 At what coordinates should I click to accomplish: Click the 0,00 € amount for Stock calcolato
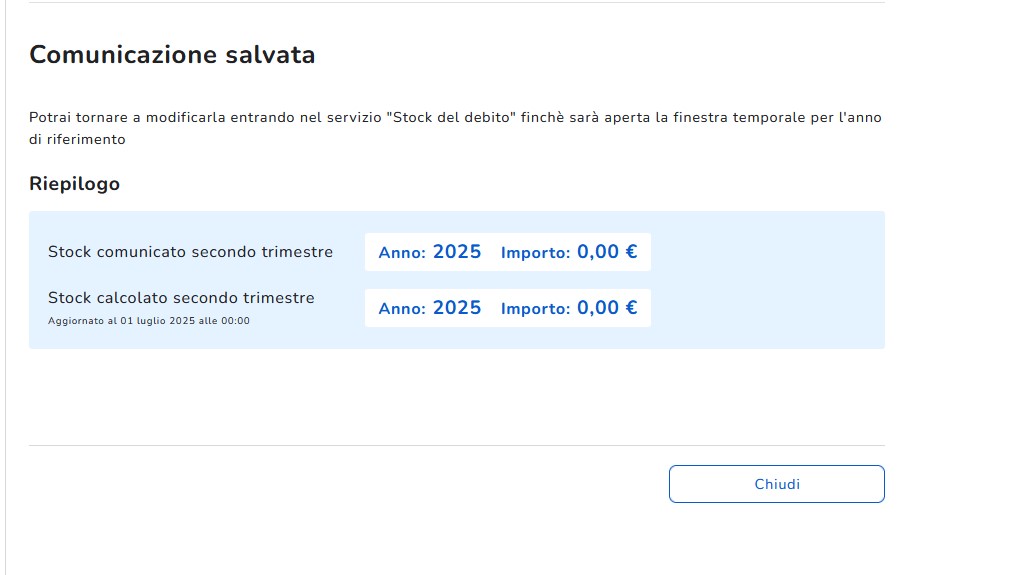click(607, 308)
